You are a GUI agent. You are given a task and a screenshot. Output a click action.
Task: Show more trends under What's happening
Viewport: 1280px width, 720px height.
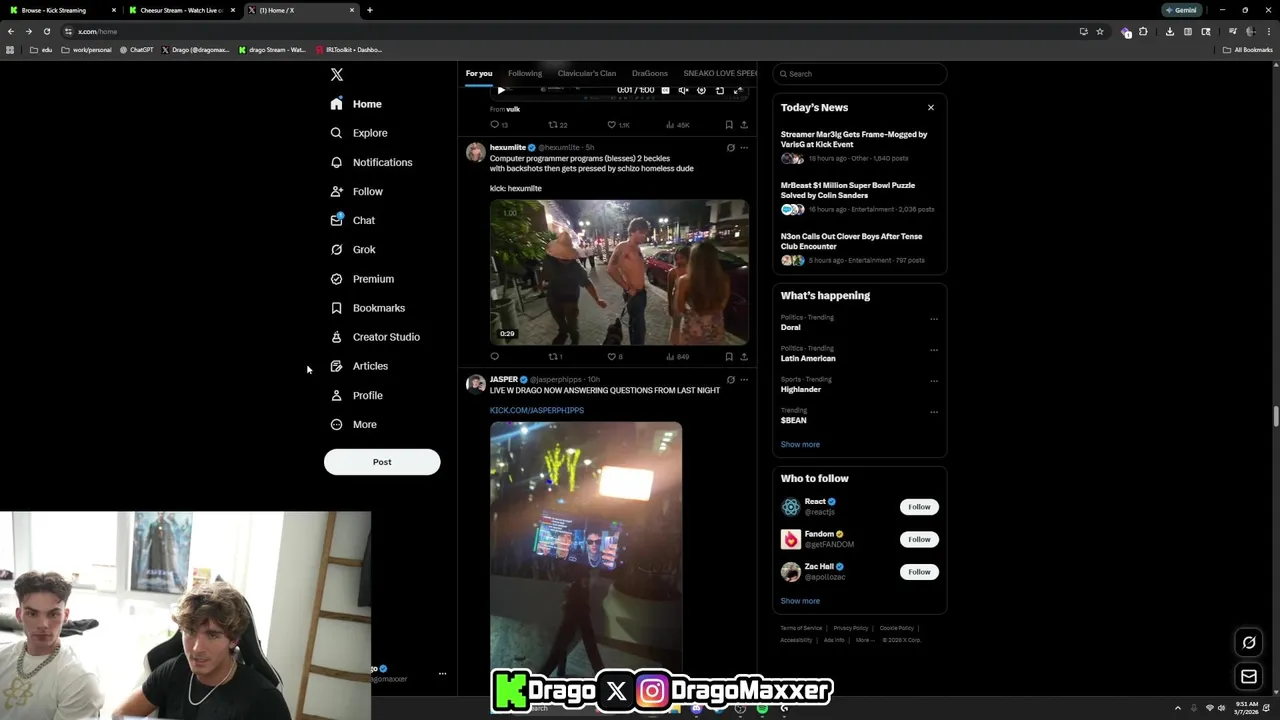[x=800, y=444]
